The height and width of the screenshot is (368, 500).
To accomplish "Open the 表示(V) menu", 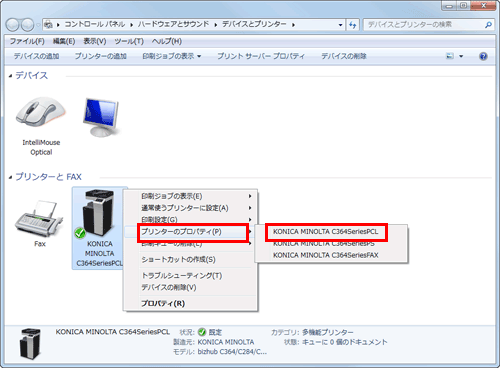I will [95, 41].
